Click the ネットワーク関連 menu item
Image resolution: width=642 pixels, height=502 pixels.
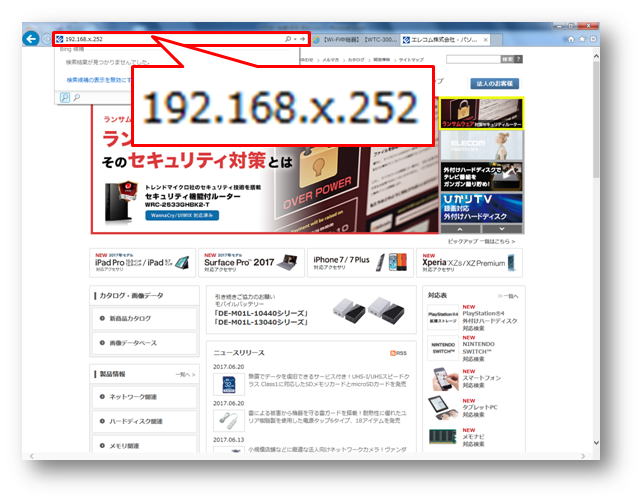[143, 397]
